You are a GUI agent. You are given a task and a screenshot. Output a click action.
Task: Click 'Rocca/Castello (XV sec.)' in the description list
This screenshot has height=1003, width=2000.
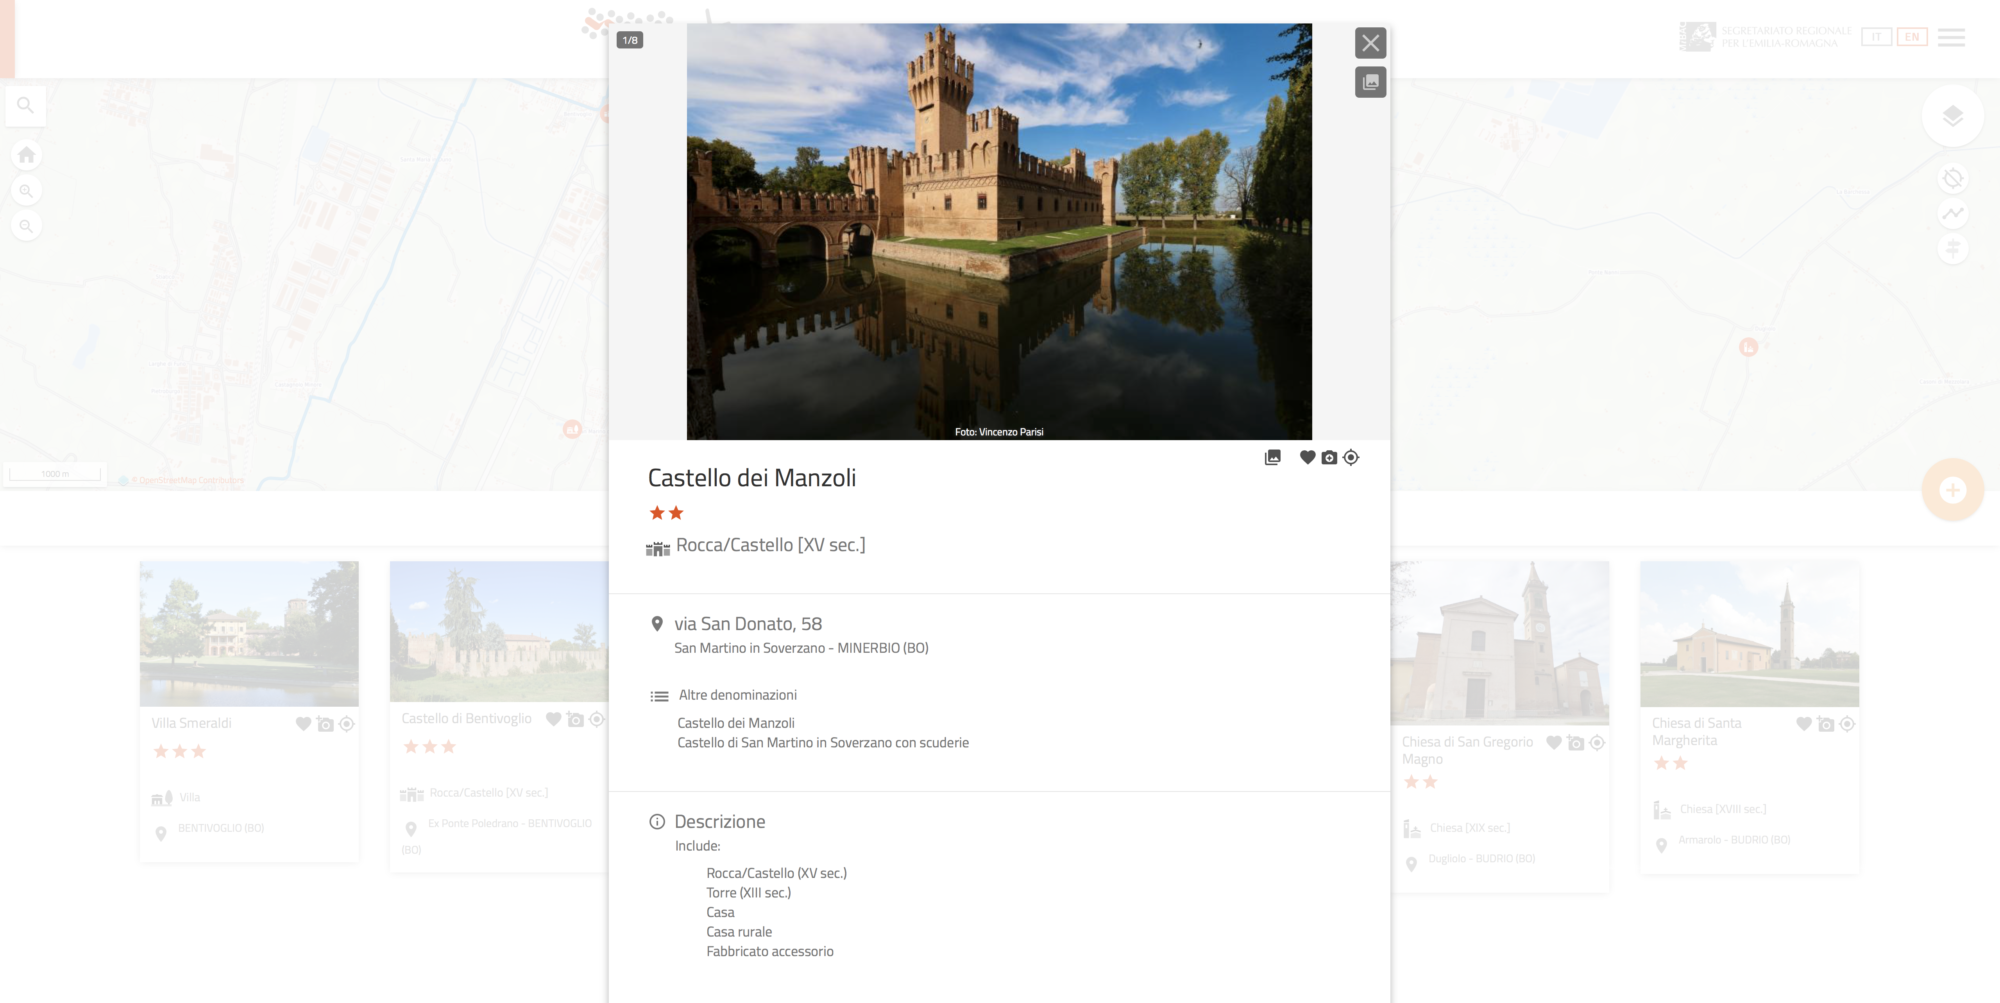[x=777, y=873]
